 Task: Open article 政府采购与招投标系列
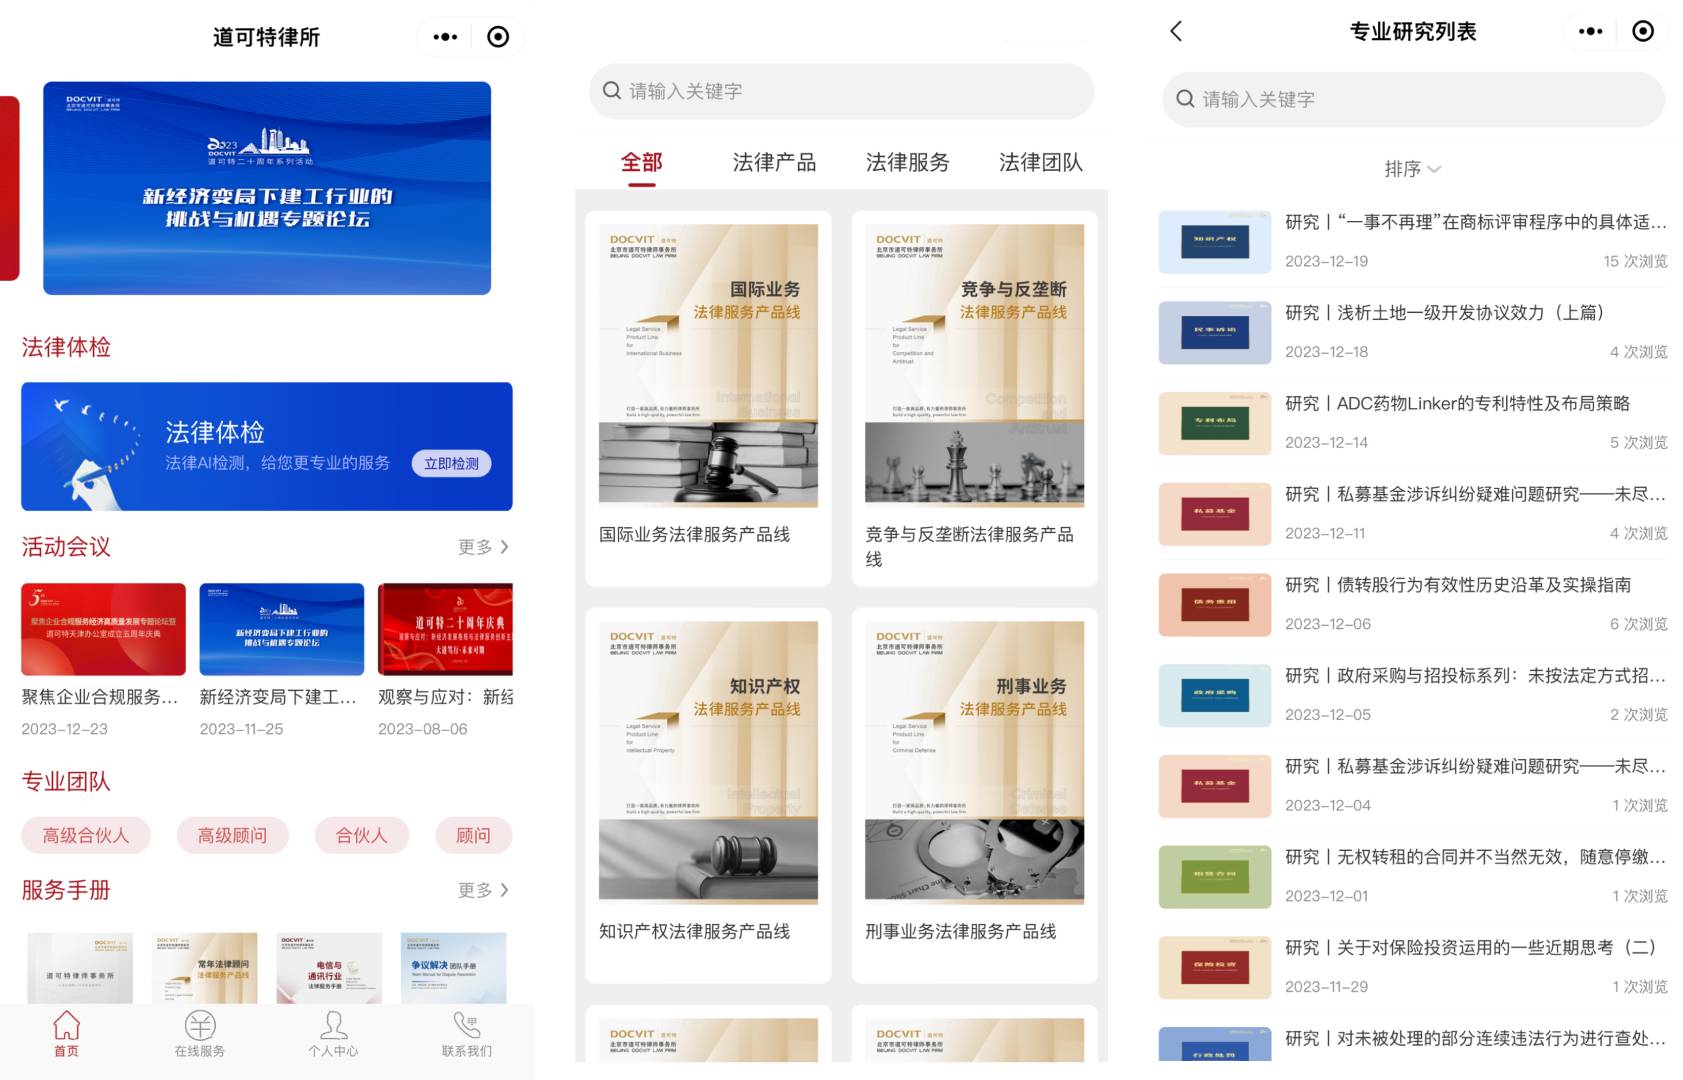pos(1413,695)
